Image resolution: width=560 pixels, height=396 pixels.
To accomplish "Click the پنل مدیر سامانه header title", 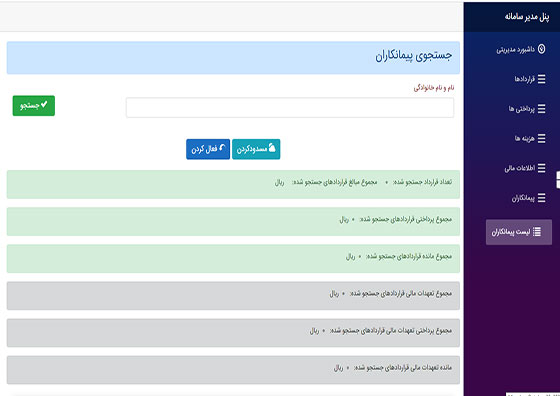I will pyautogui.click(x=527, y=17).
